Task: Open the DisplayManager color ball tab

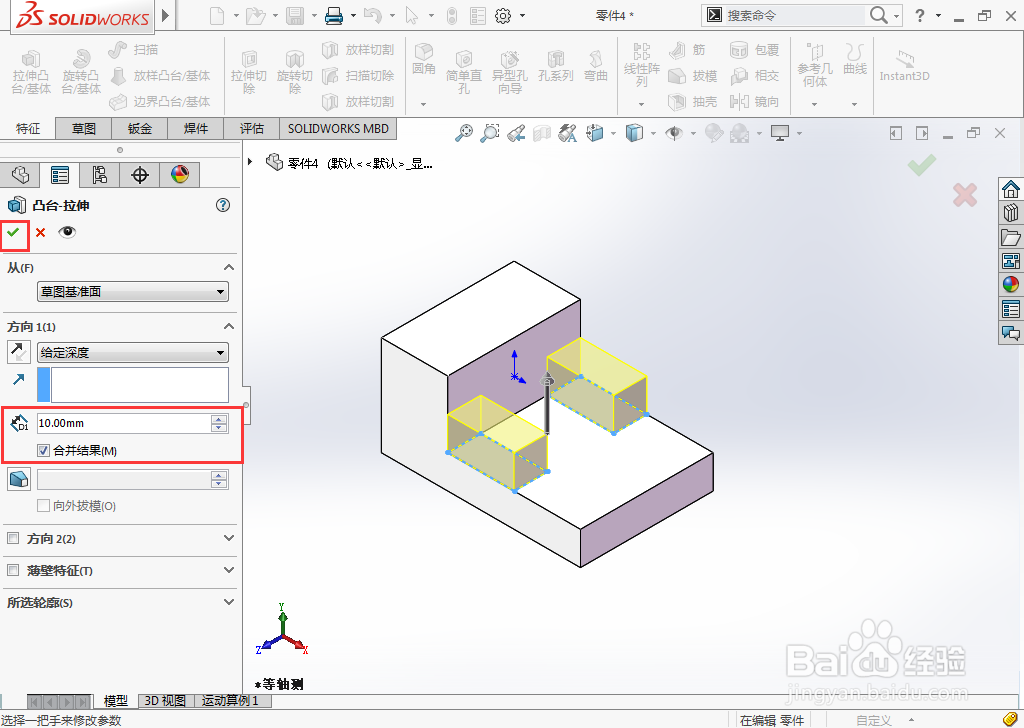Action: pyautogui.click(x=180, y=174)
